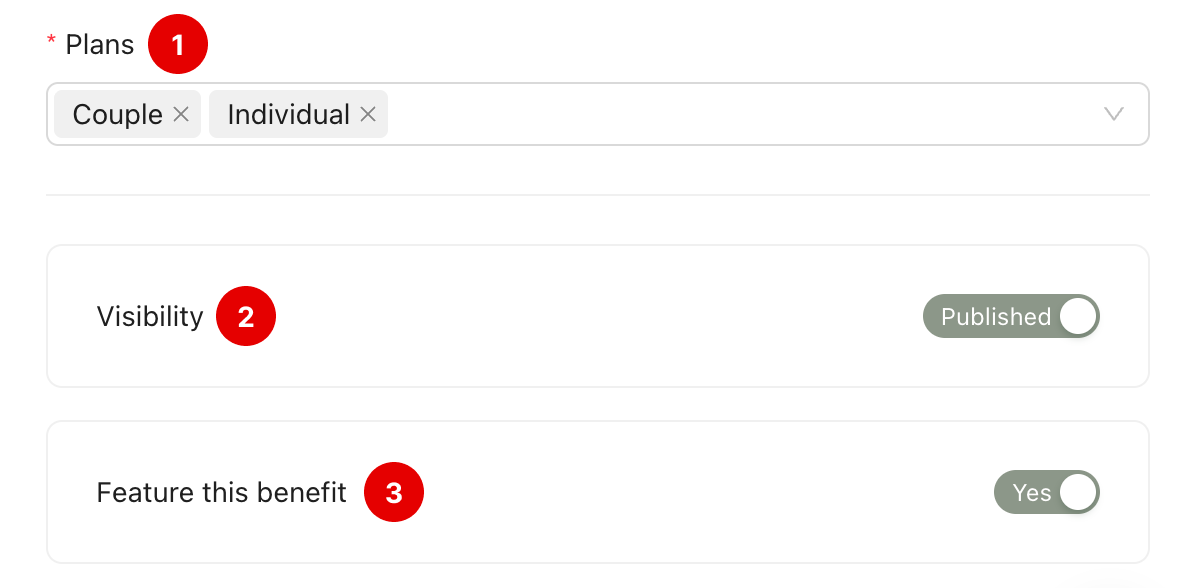Click the Visibility label text
This screenshot has height=588, width=1192.
[150, 317]
